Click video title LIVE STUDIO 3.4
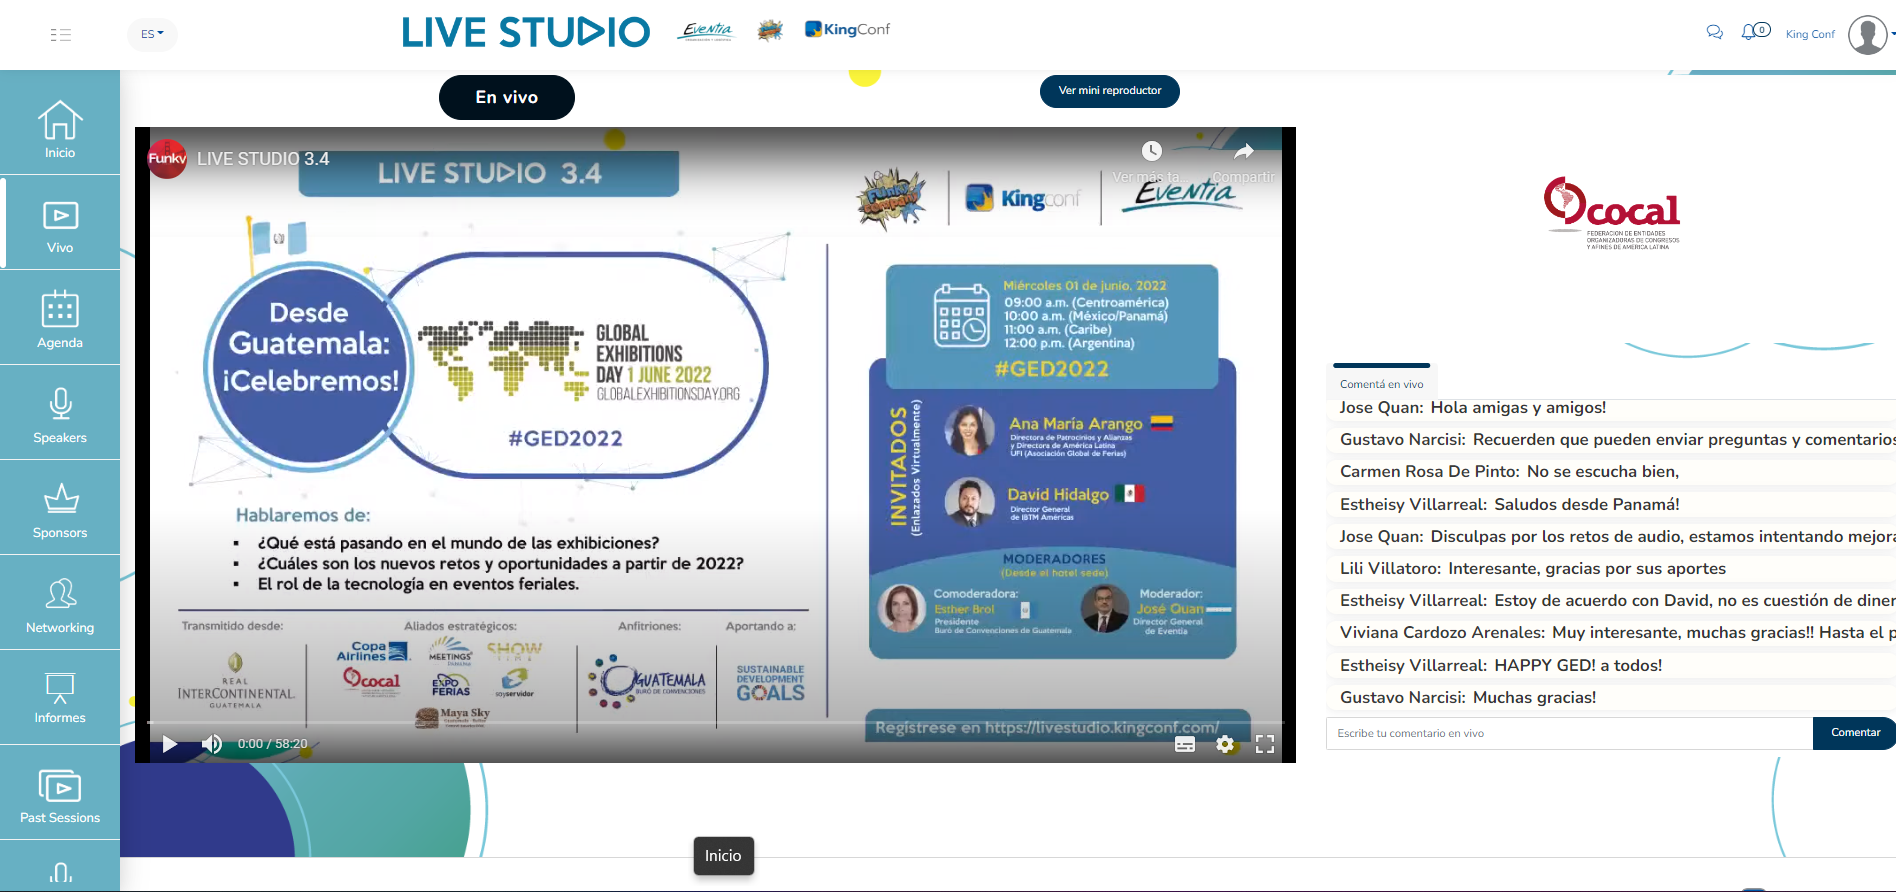 pyautogui.click(x=263, y=159)
